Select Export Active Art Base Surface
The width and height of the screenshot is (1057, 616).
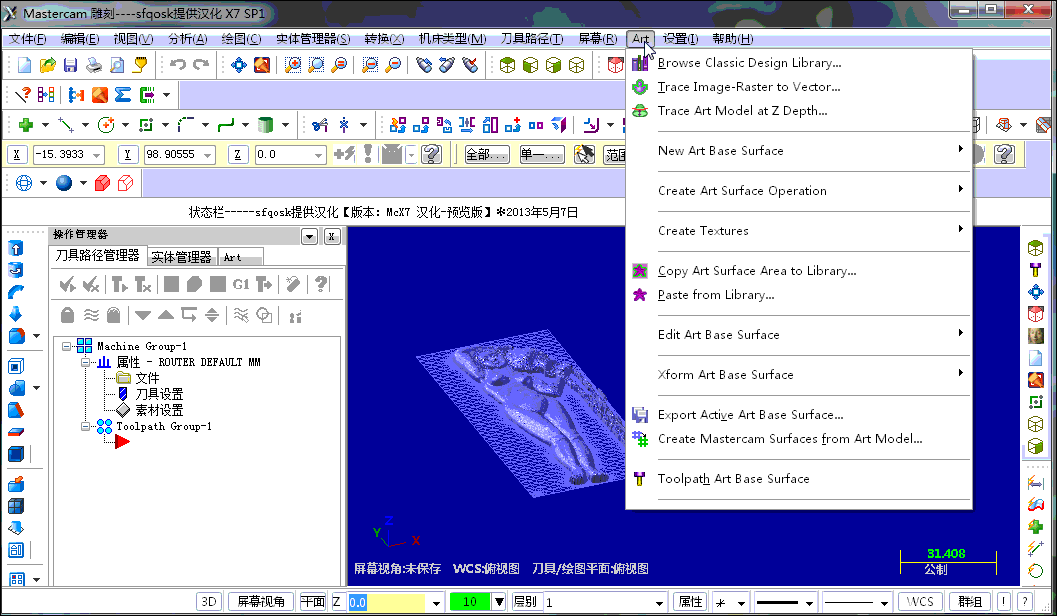pyautogui.click(x=750, y=415)
